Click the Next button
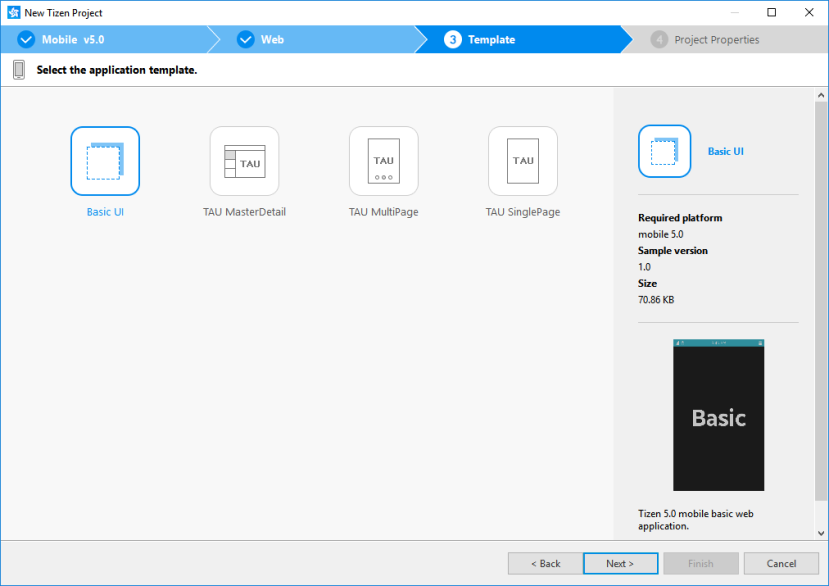 click(x=620, y=563)
